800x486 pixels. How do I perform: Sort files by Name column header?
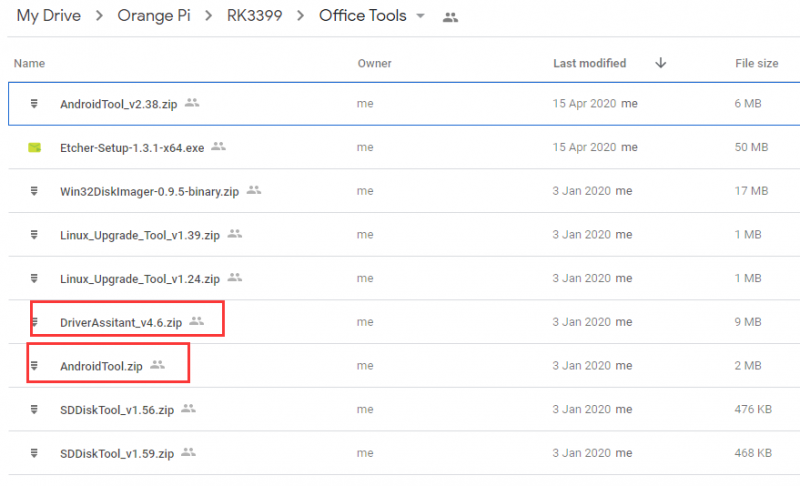click(x=29, y=63)
